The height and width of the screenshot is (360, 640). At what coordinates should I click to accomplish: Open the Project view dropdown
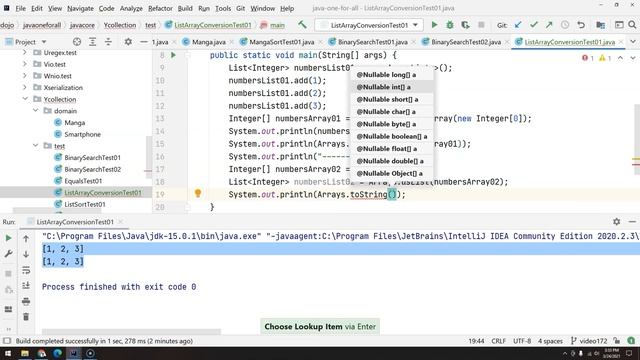(44, 42)
